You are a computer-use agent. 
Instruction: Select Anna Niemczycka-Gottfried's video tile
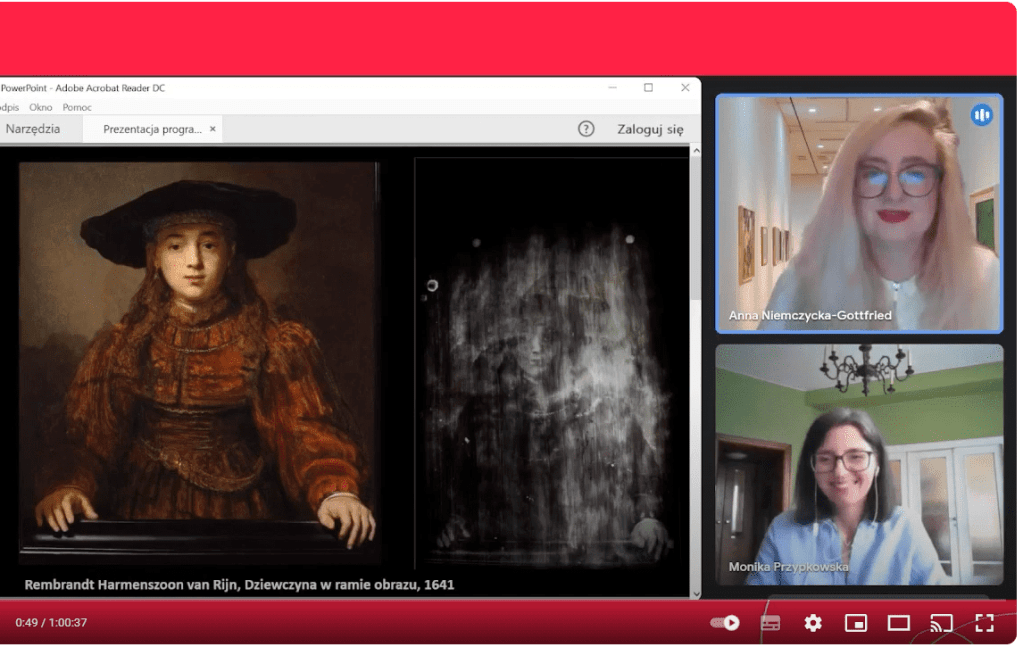point(858,214)
